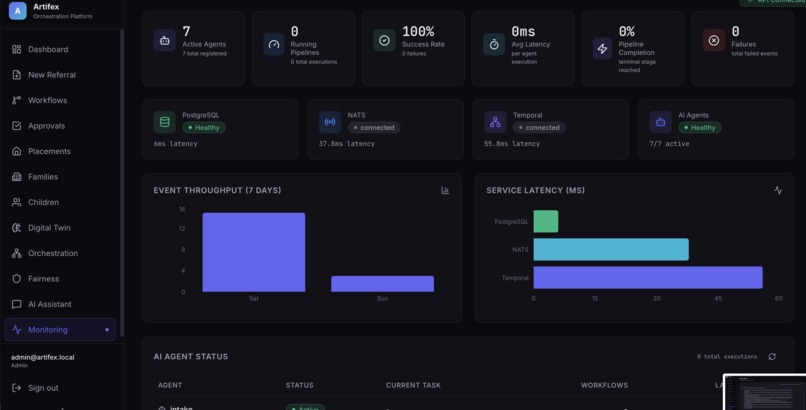Click the PostgreSQL database icon

pos(164,122)
